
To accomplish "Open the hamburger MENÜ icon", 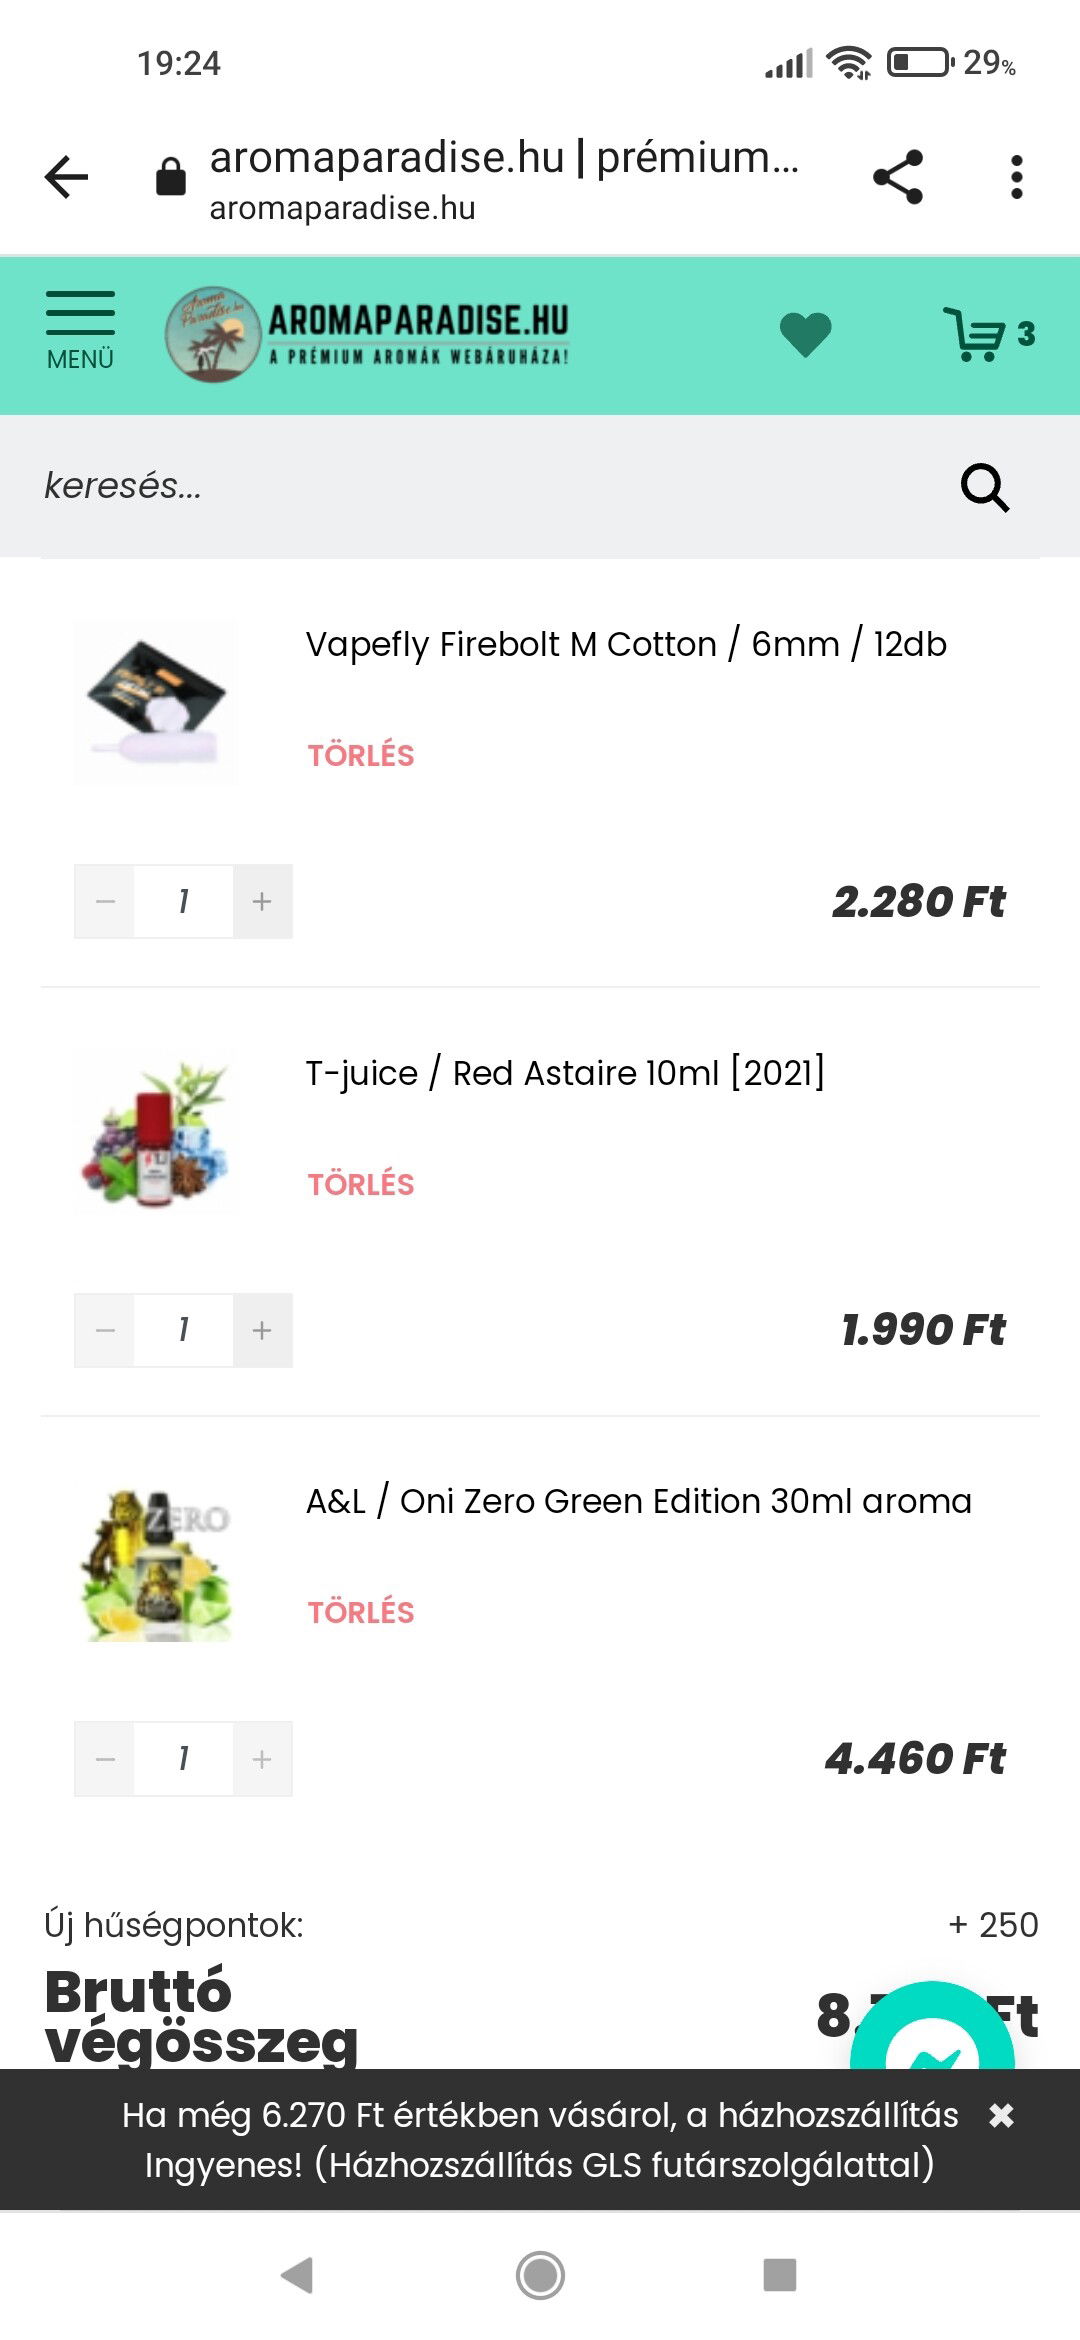I will (x=80, y=331).
